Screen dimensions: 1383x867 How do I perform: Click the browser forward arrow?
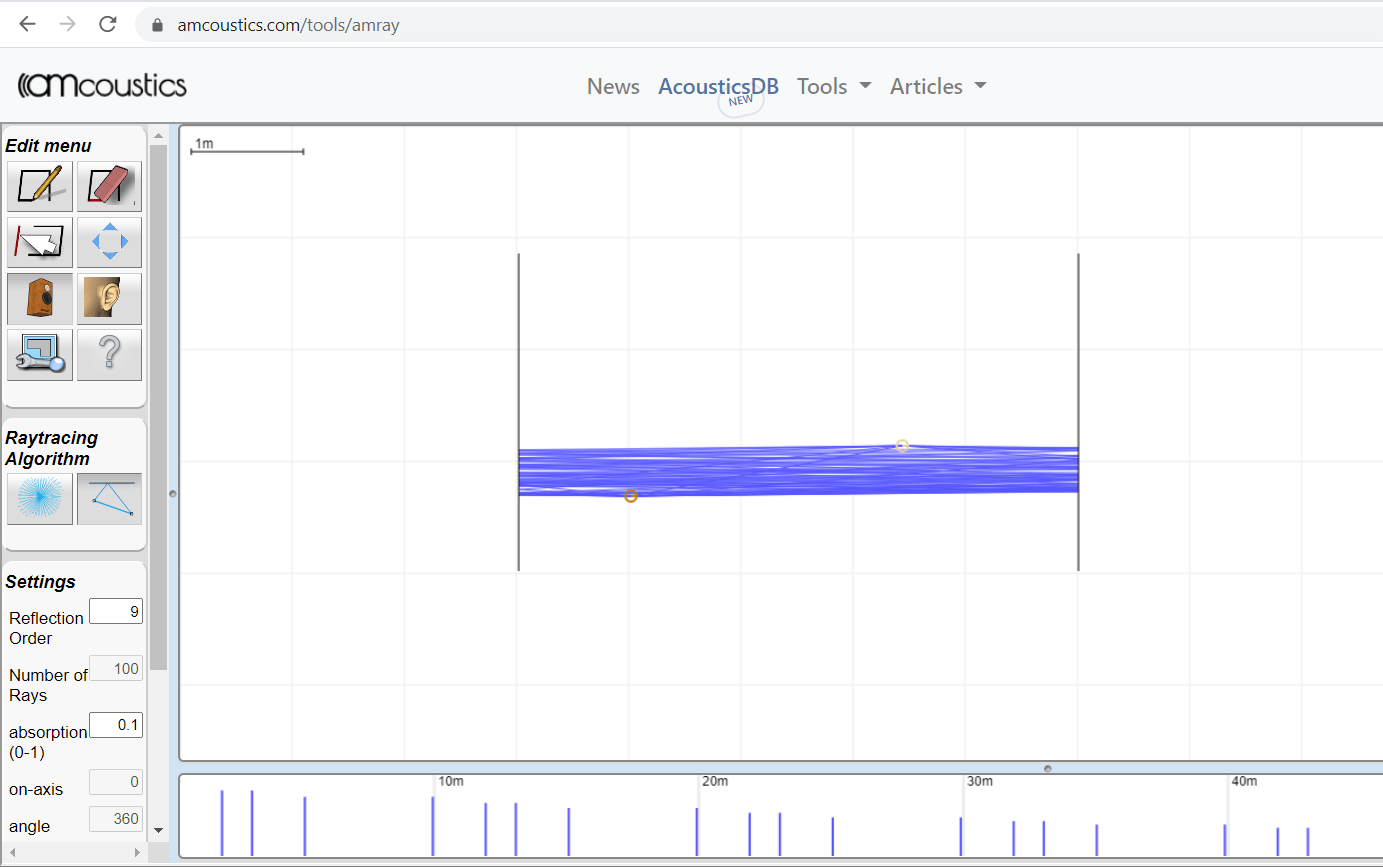click(x=68, y=25)
